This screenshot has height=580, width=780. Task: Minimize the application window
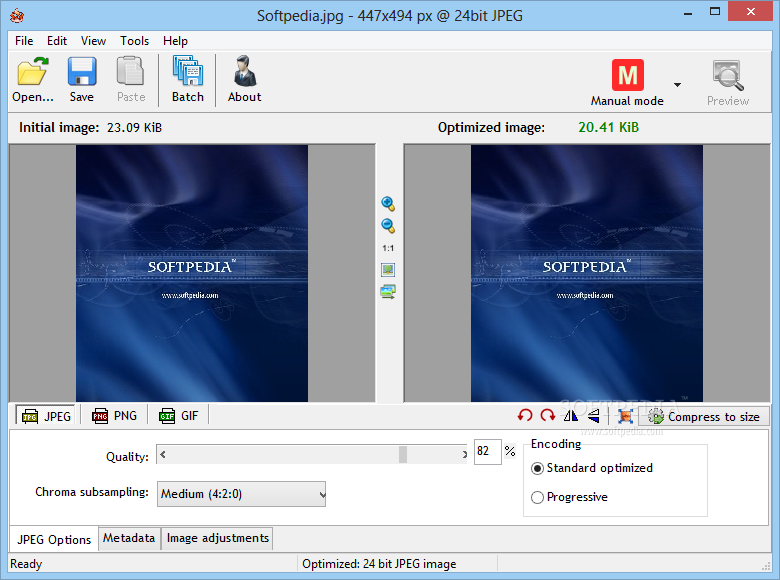tap(688, 13)
